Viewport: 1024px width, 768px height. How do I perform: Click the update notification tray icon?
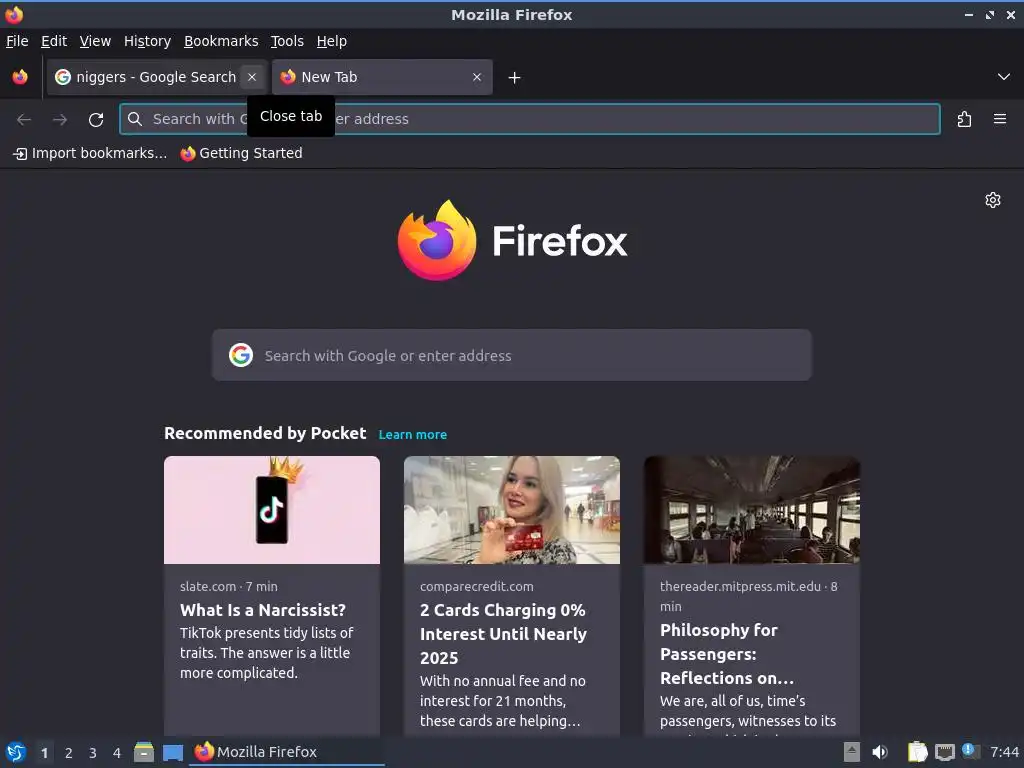click(970, 752)
